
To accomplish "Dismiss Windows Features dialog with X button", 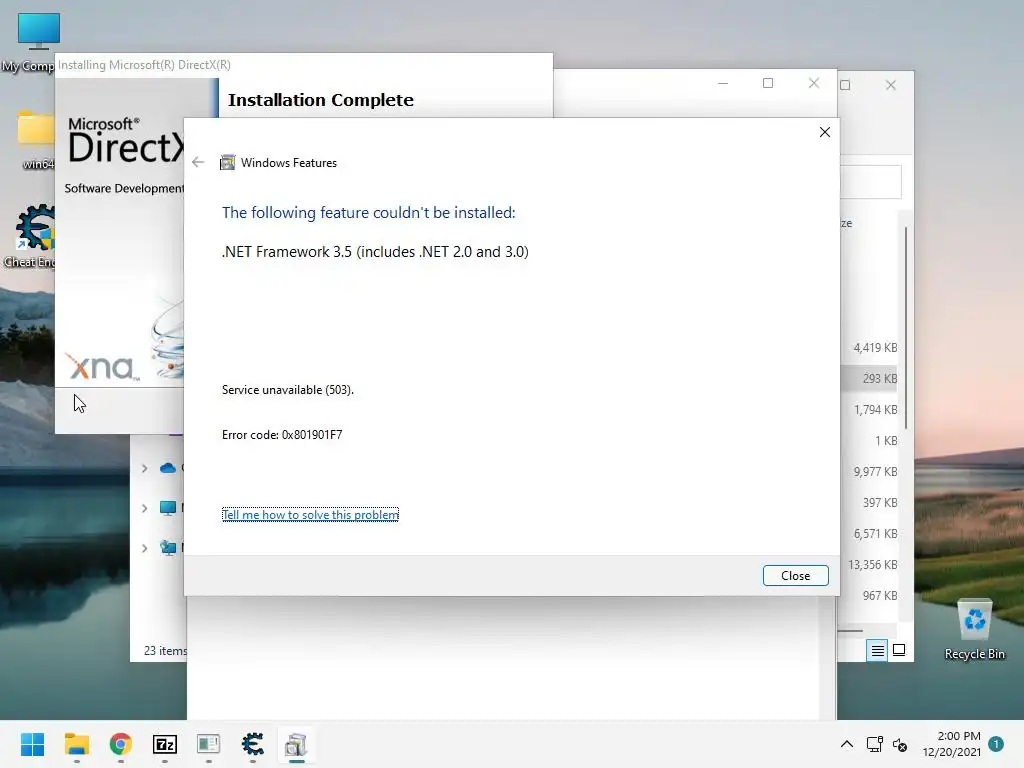I will click(825, 132).
